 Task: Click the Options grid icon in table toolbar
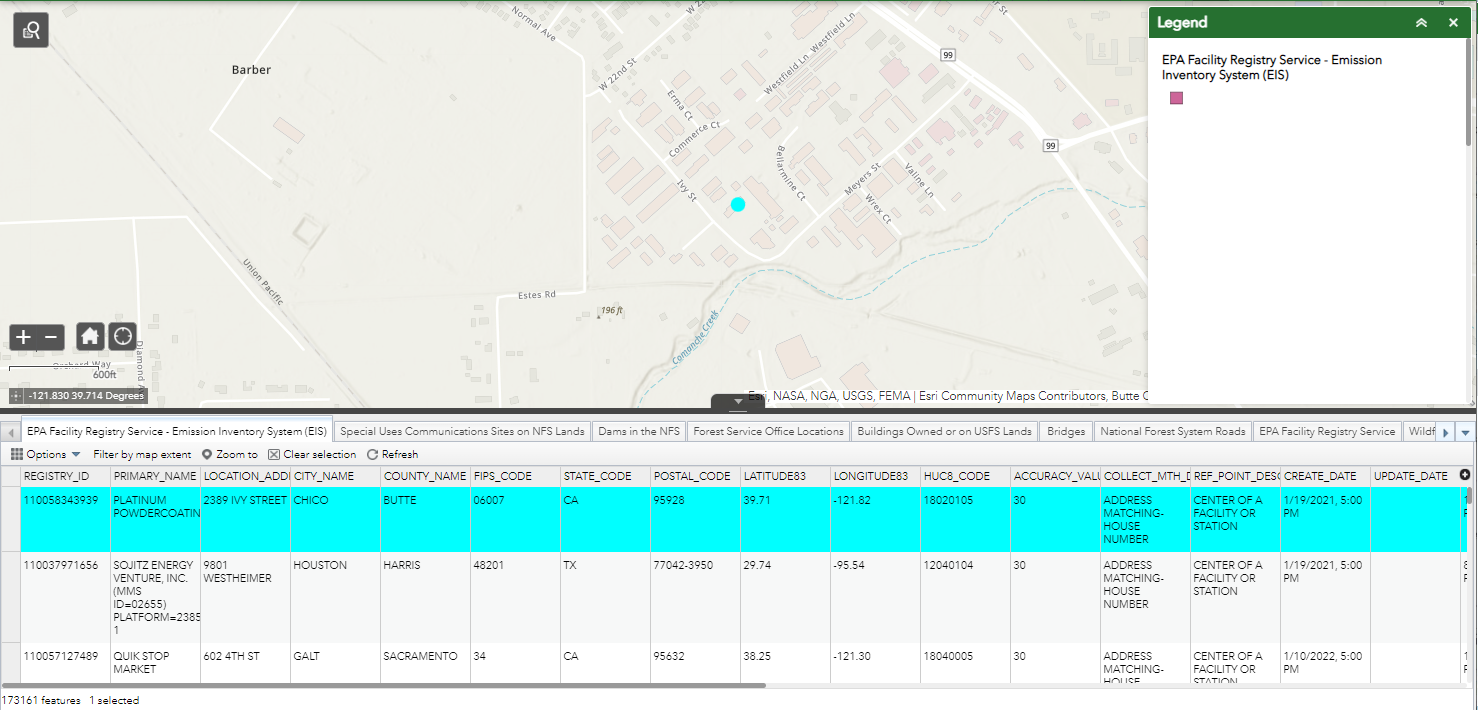click(16, 456)
